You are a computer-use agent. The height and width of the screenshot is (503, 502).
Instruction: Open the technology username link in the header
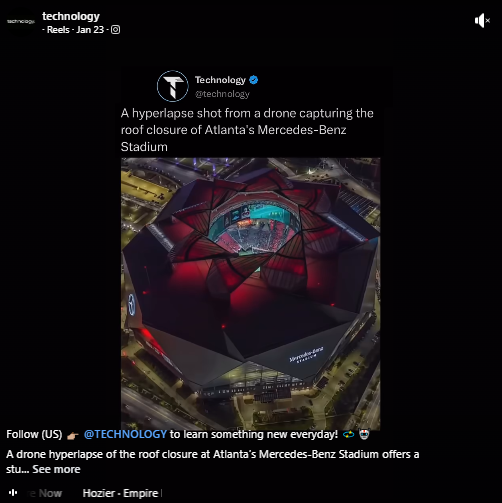tap(71, 16)
